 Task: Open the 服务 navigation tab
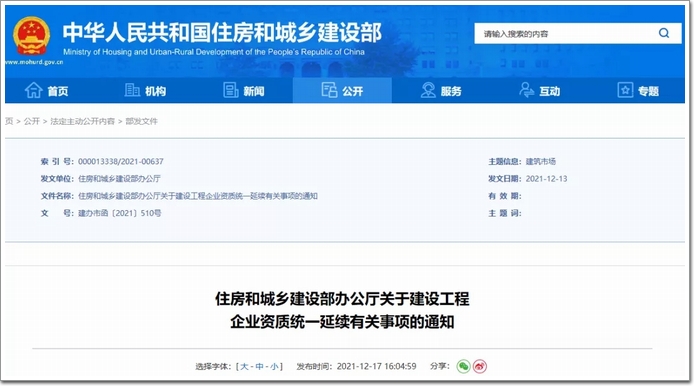441,90
